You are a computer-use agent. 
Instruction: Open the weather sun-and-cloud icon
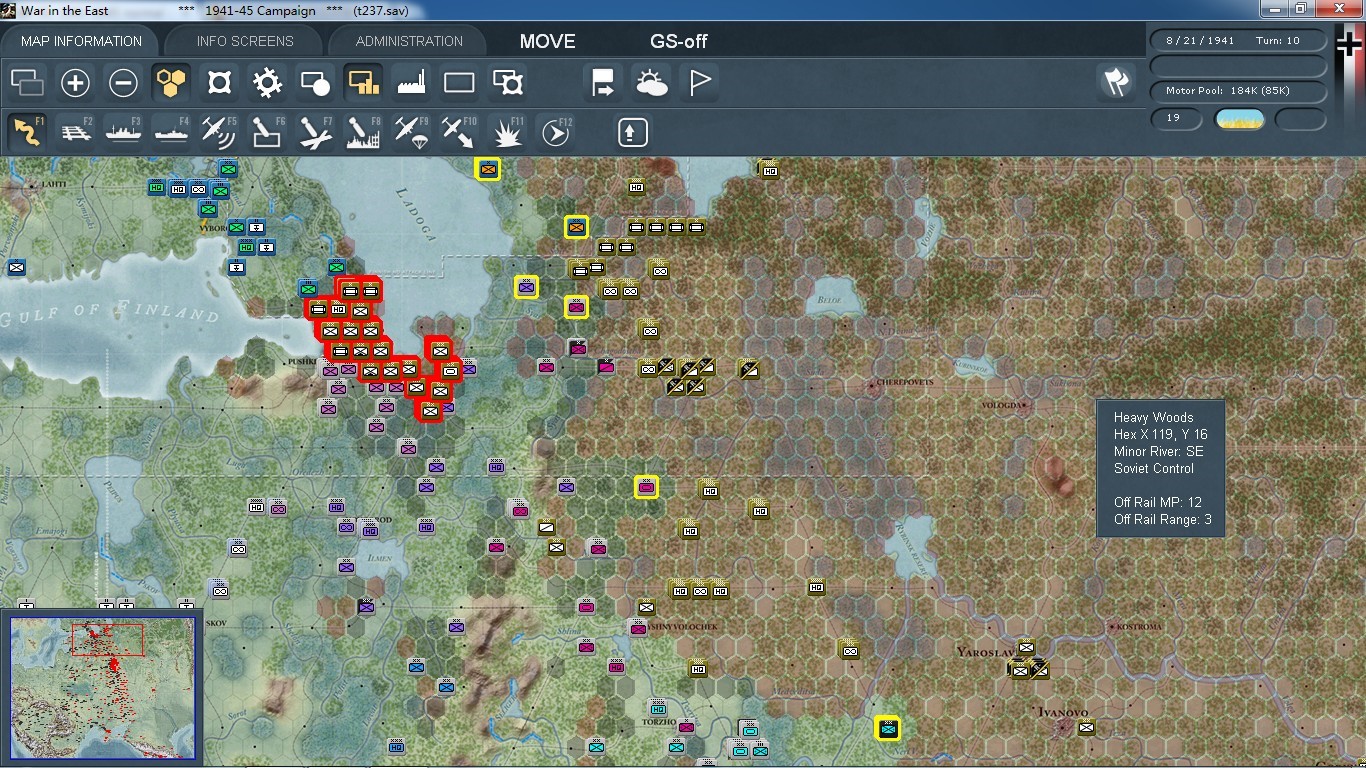coord(651,83)
